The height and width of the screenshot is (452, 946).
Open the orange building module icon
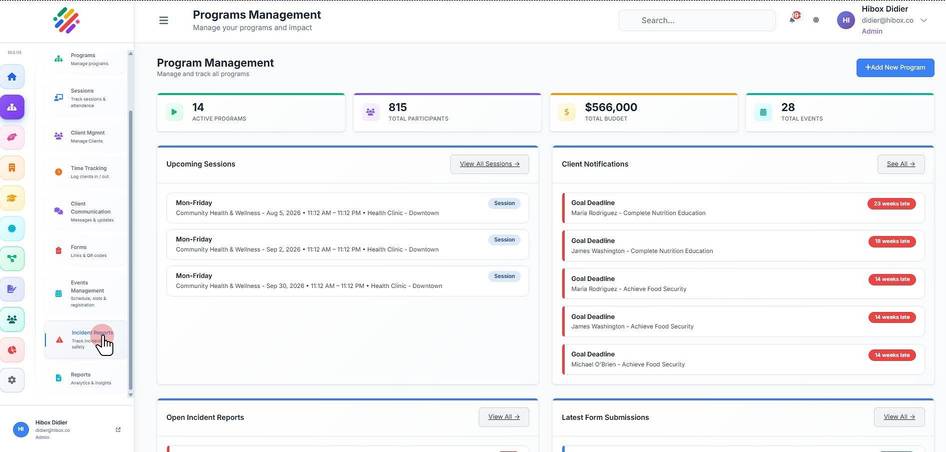tap(12, 168)
